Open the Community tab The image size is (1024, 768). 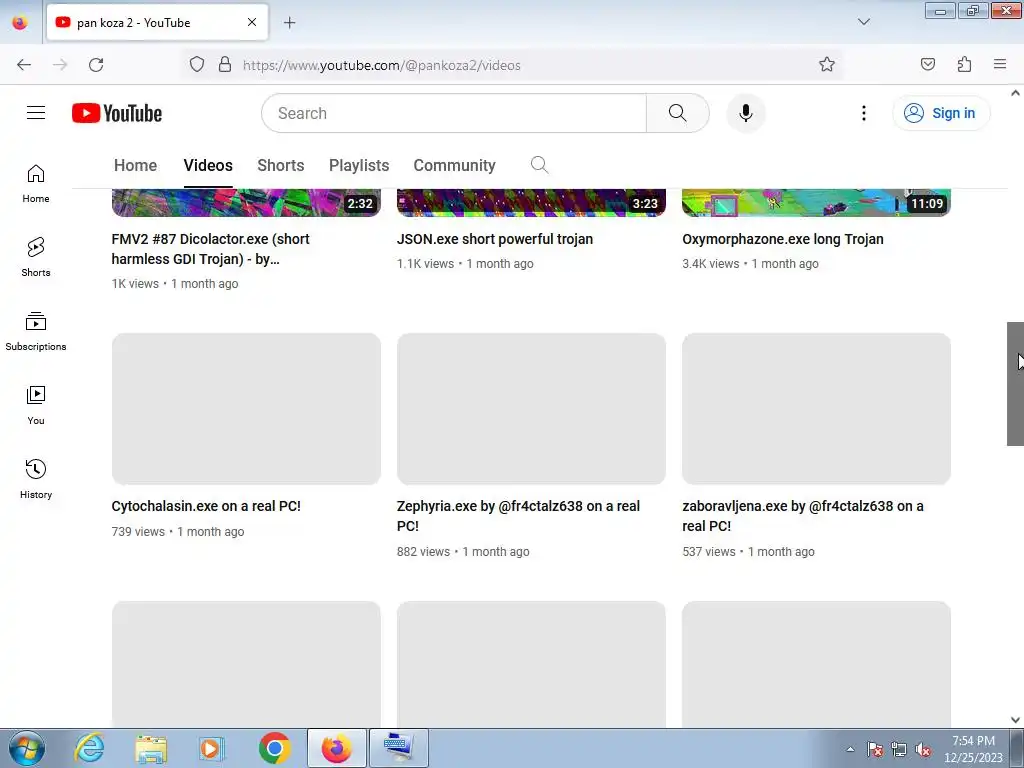(x=454, y=165)
